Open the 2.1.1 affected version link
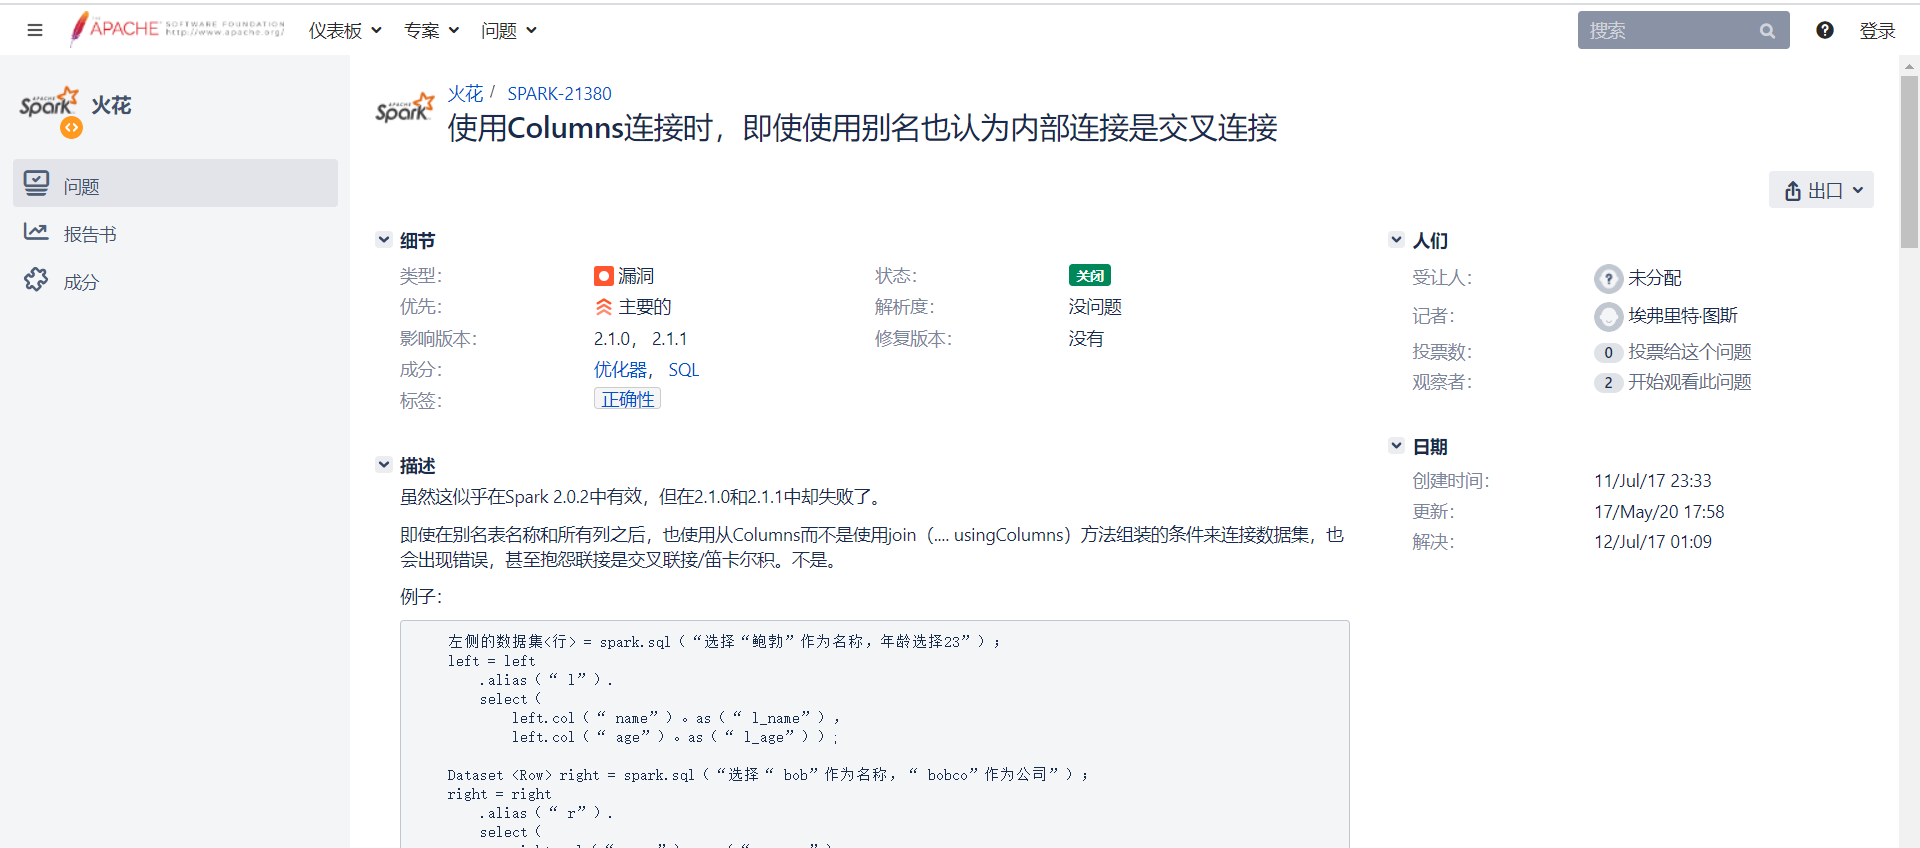Screen dimensions: 1920x848 point(670,339)
